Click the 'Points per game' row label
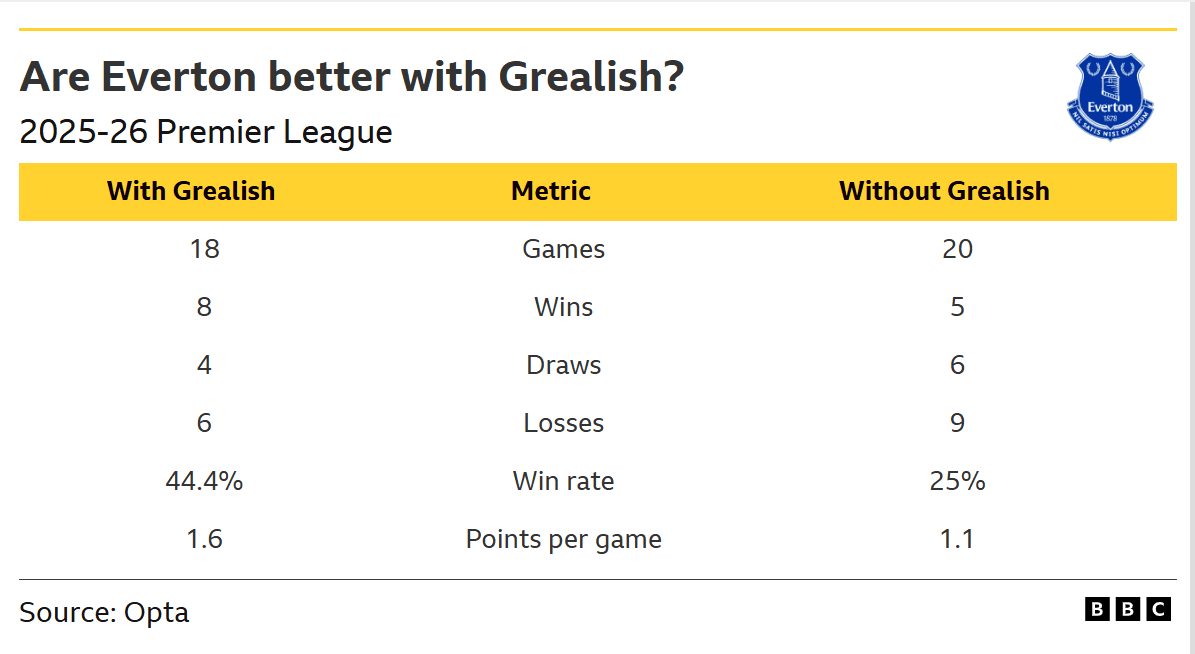 click(x=563, y=539)
